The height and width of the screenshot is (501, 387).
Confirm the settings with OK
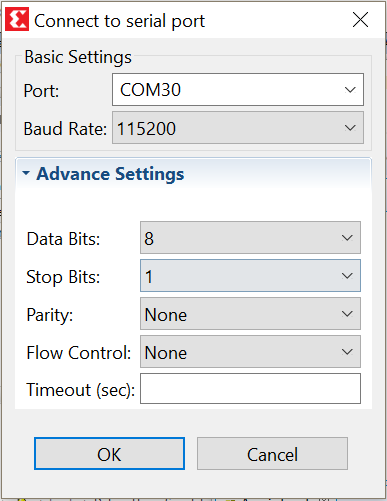(x=109, y=454)
